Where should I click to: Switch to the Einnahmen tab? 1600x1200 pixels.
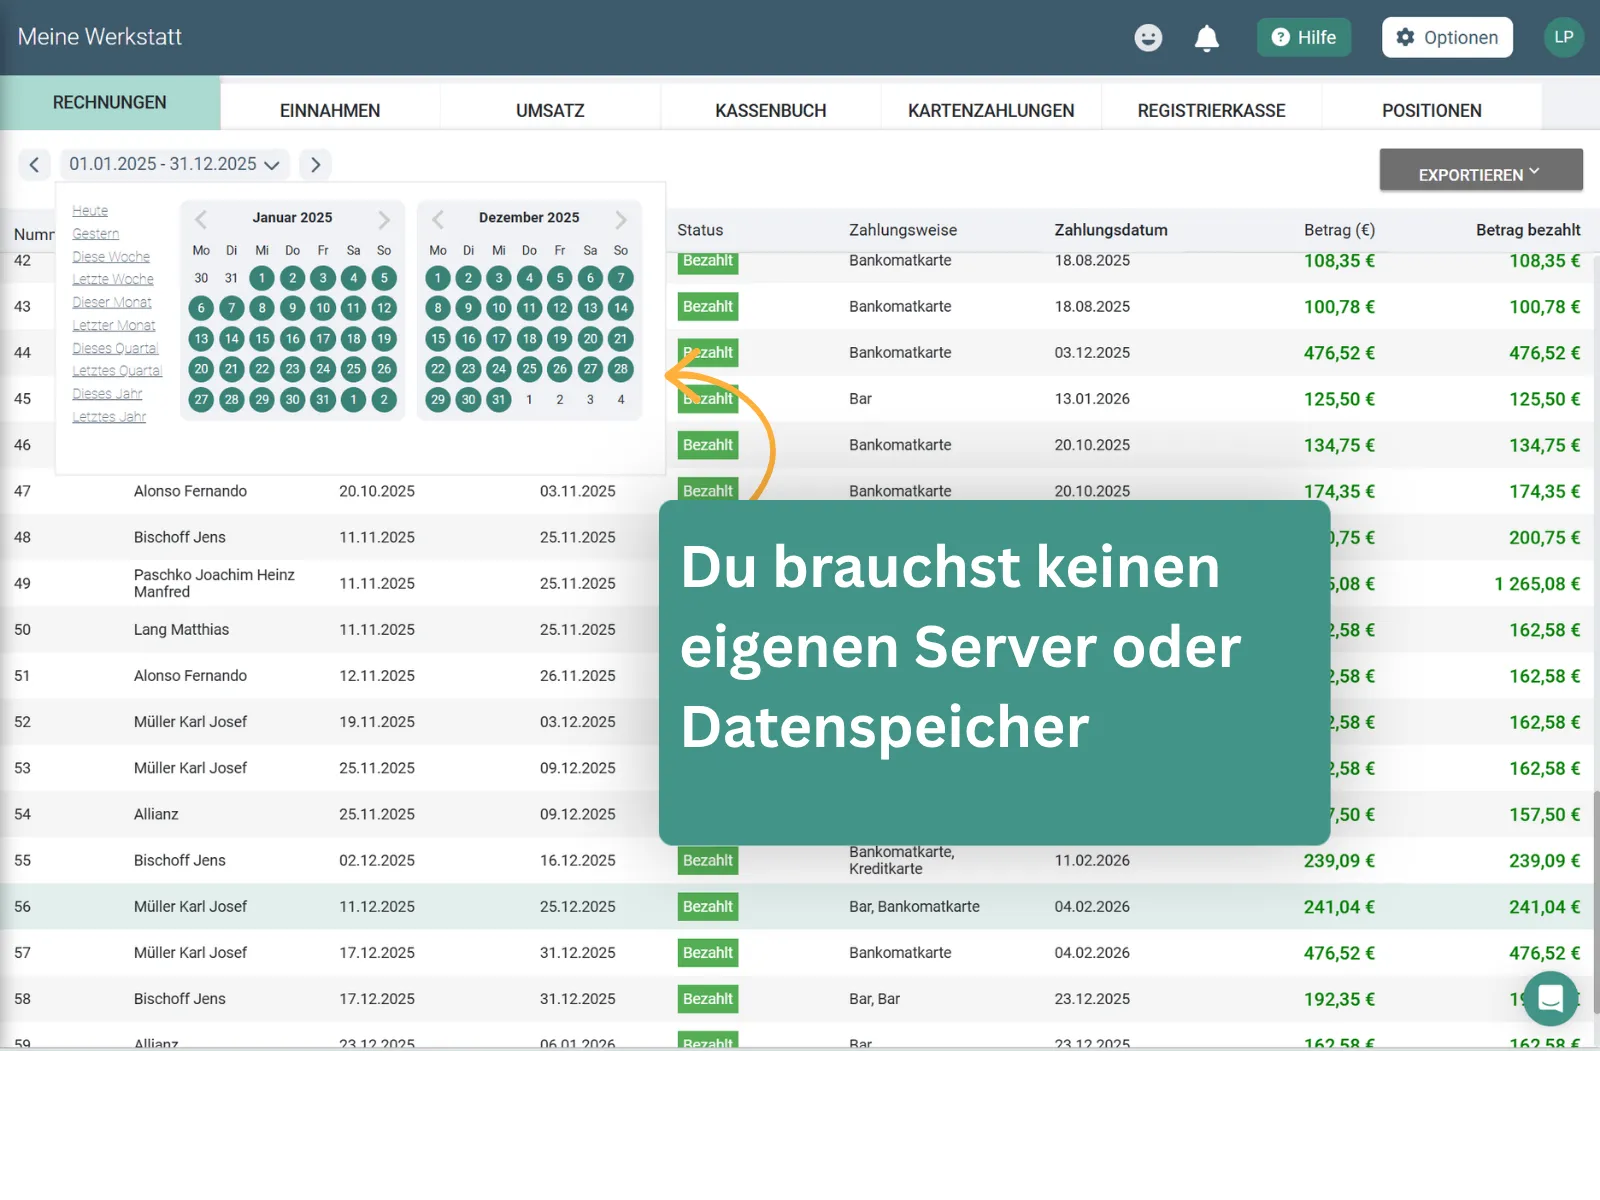[330, 110]
